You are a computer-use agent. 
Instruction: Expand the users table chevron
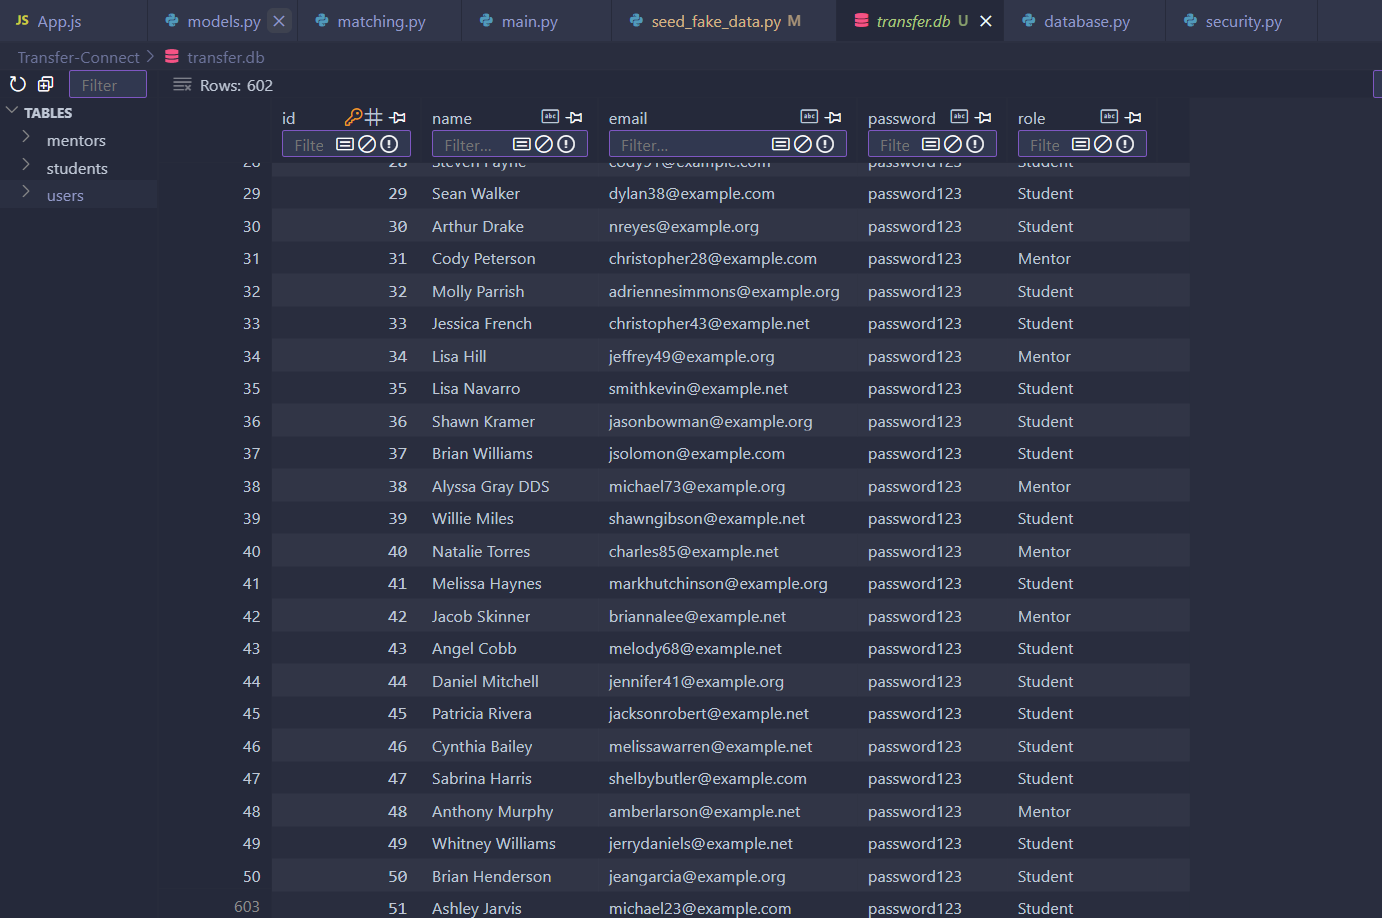26,192
